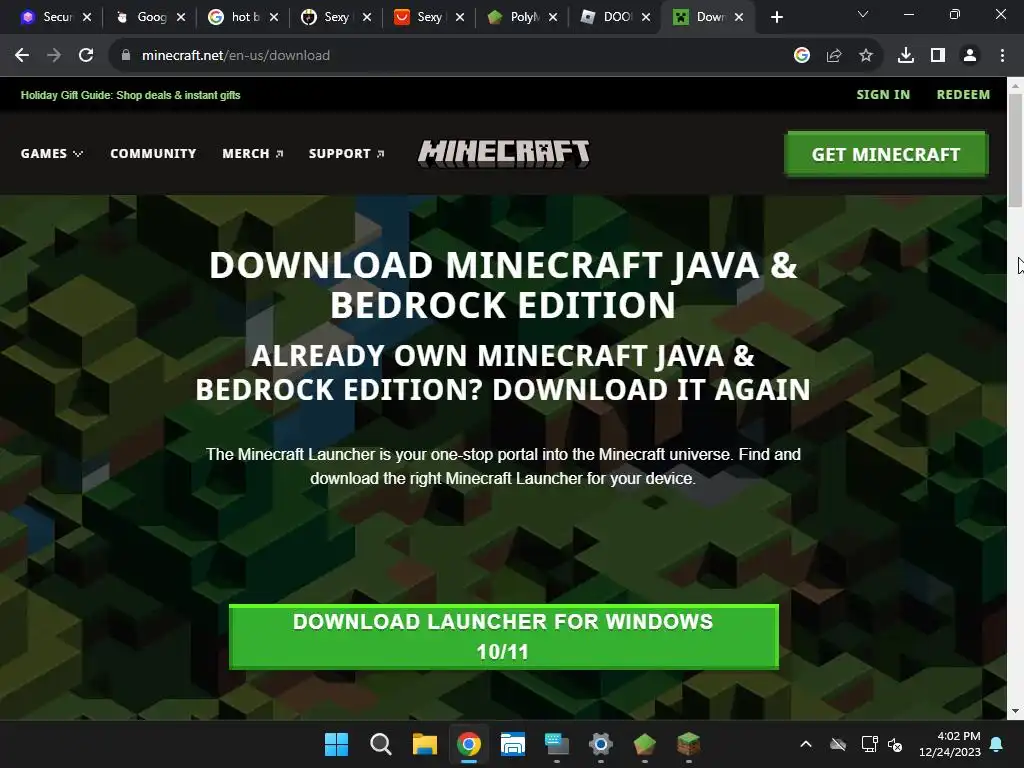
Task: Open File Explorer from taskbar
Action: (424, 744)
